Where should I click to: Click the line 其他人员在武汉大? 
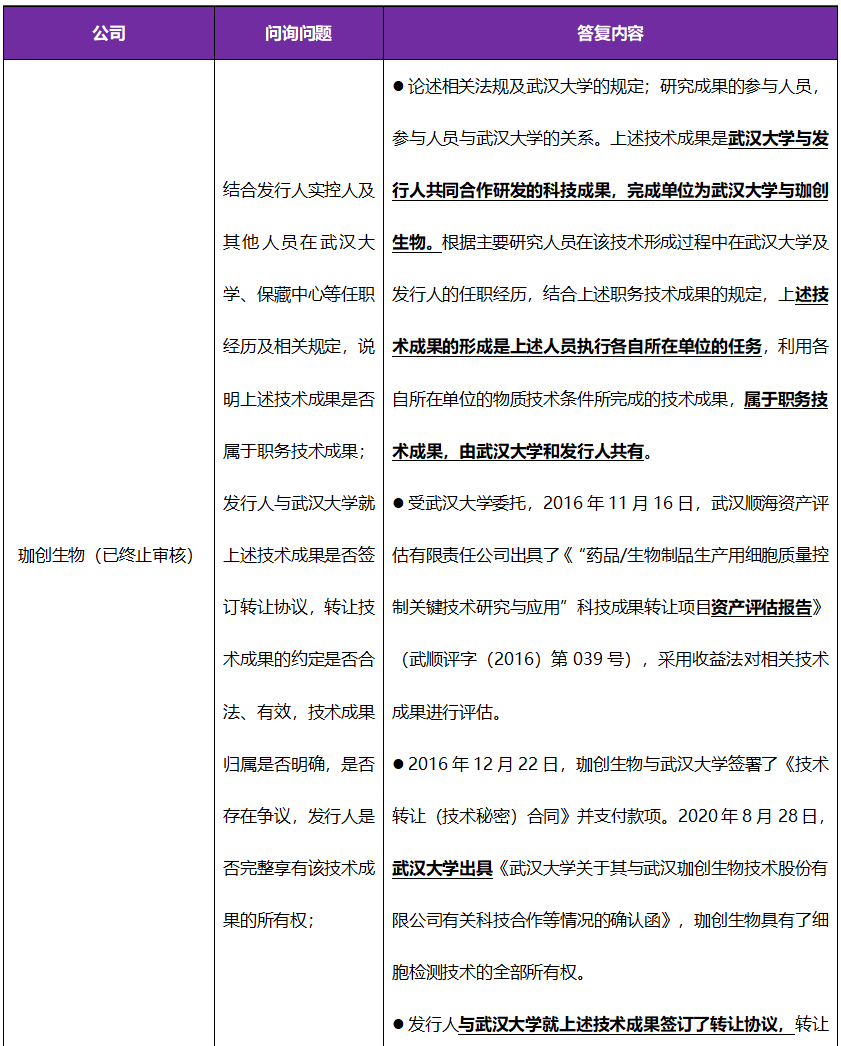tap(299, 242)
